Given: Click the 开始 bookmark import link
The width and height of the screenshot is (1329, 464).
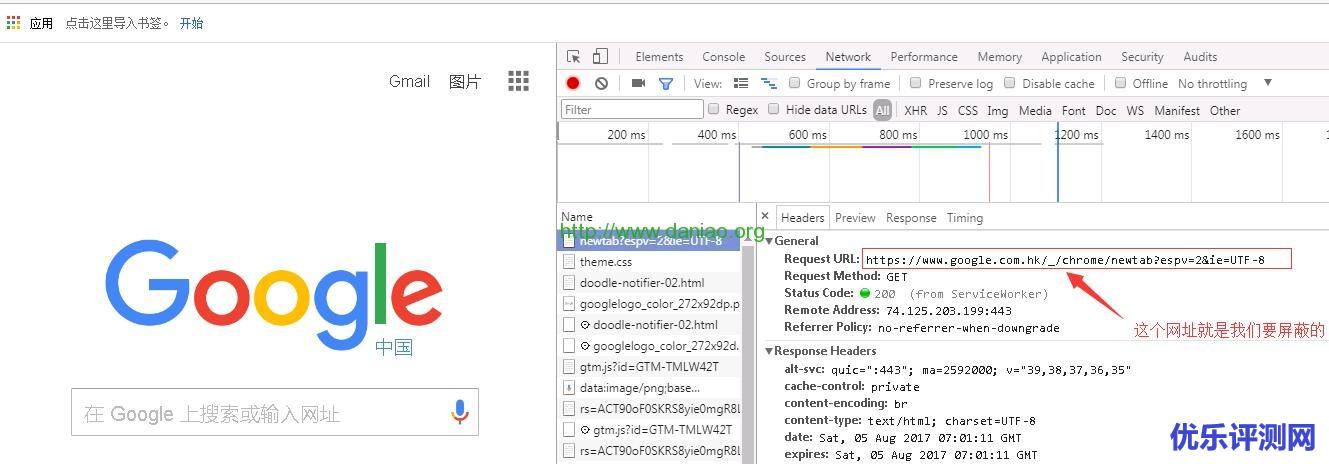Looking at the screenshot, I should [x=191, y=23].
